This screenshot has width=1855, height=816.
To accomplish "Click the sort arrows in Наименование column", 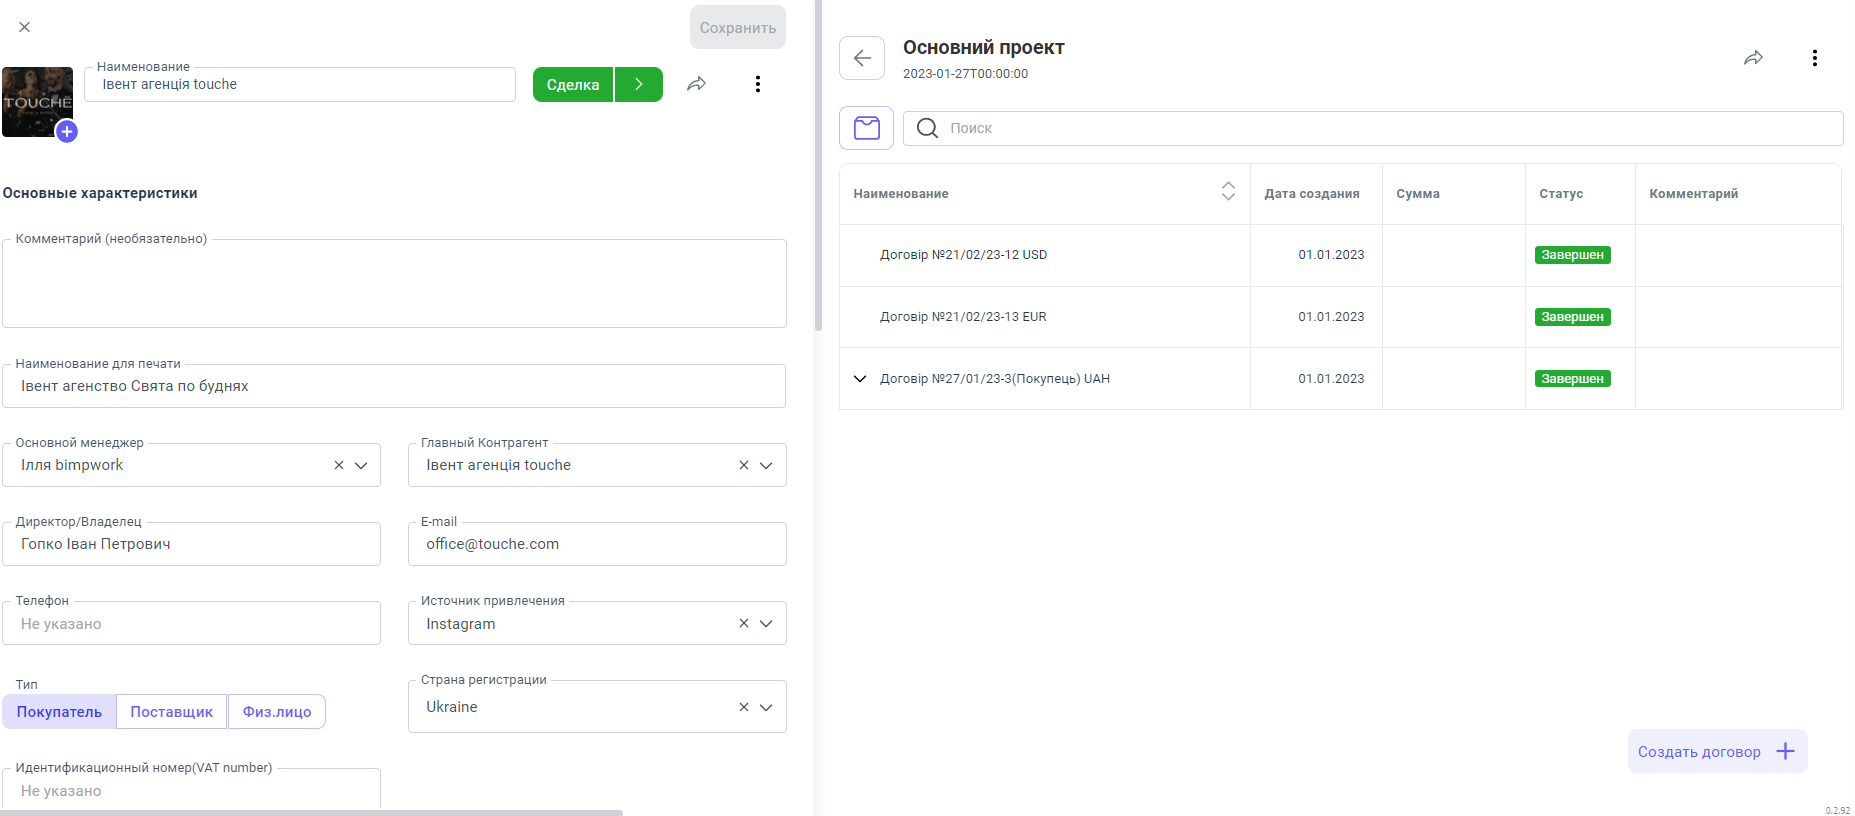I will point(1228,192).
